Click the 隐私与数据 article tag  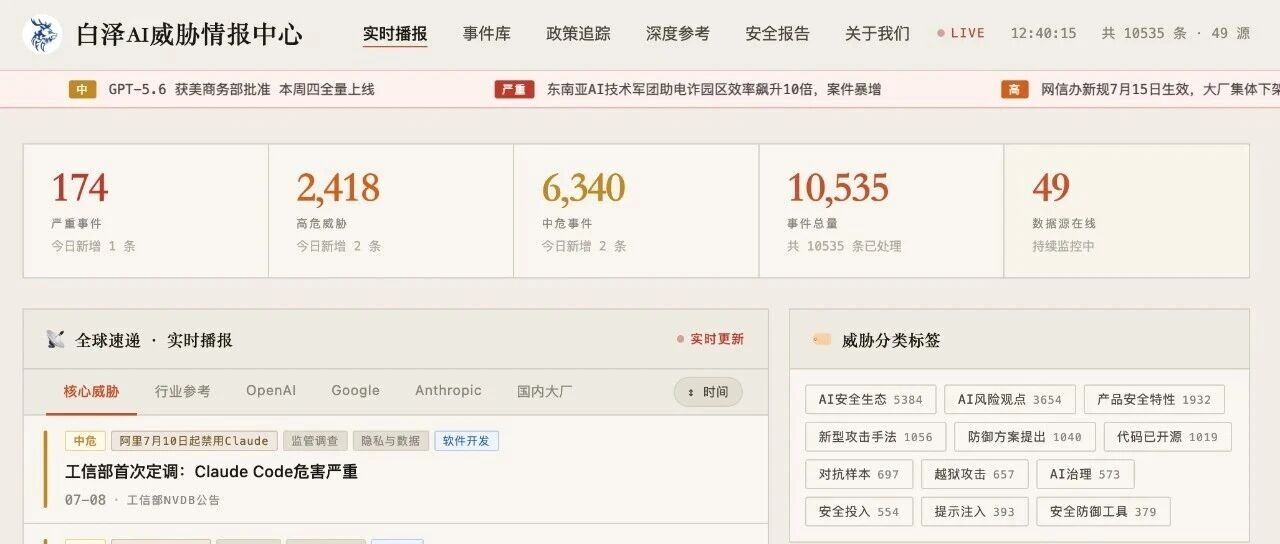[x=390, y=441]
